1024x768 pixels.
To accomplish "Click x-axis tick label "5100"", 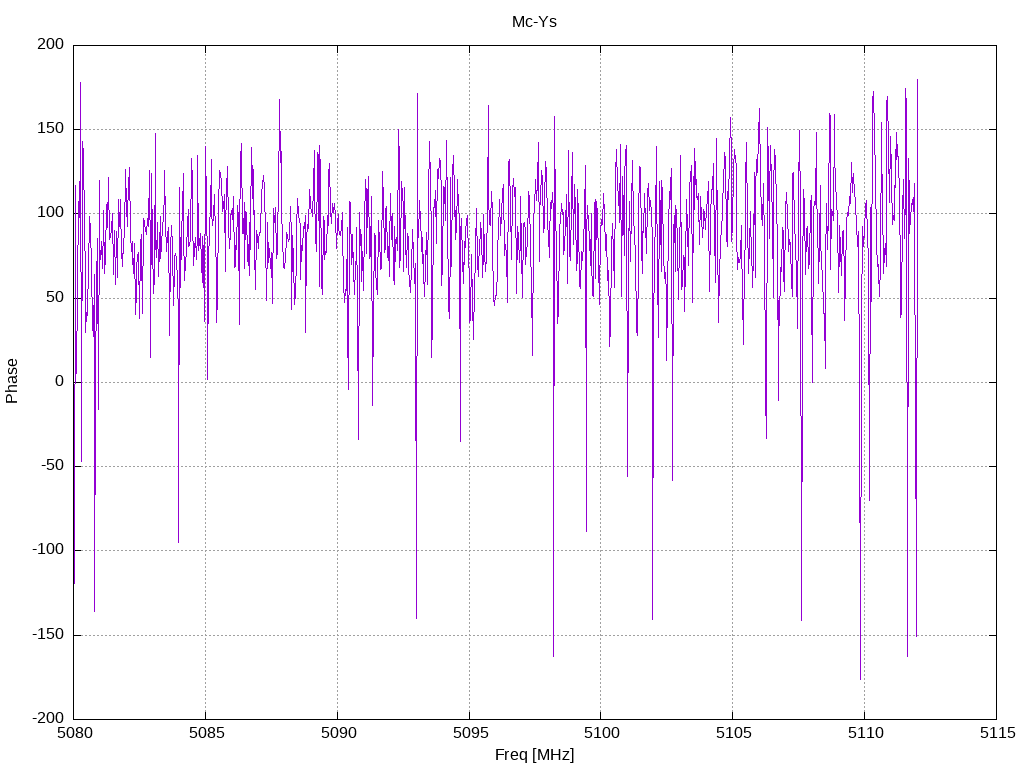I will click(x=602, y=733).
